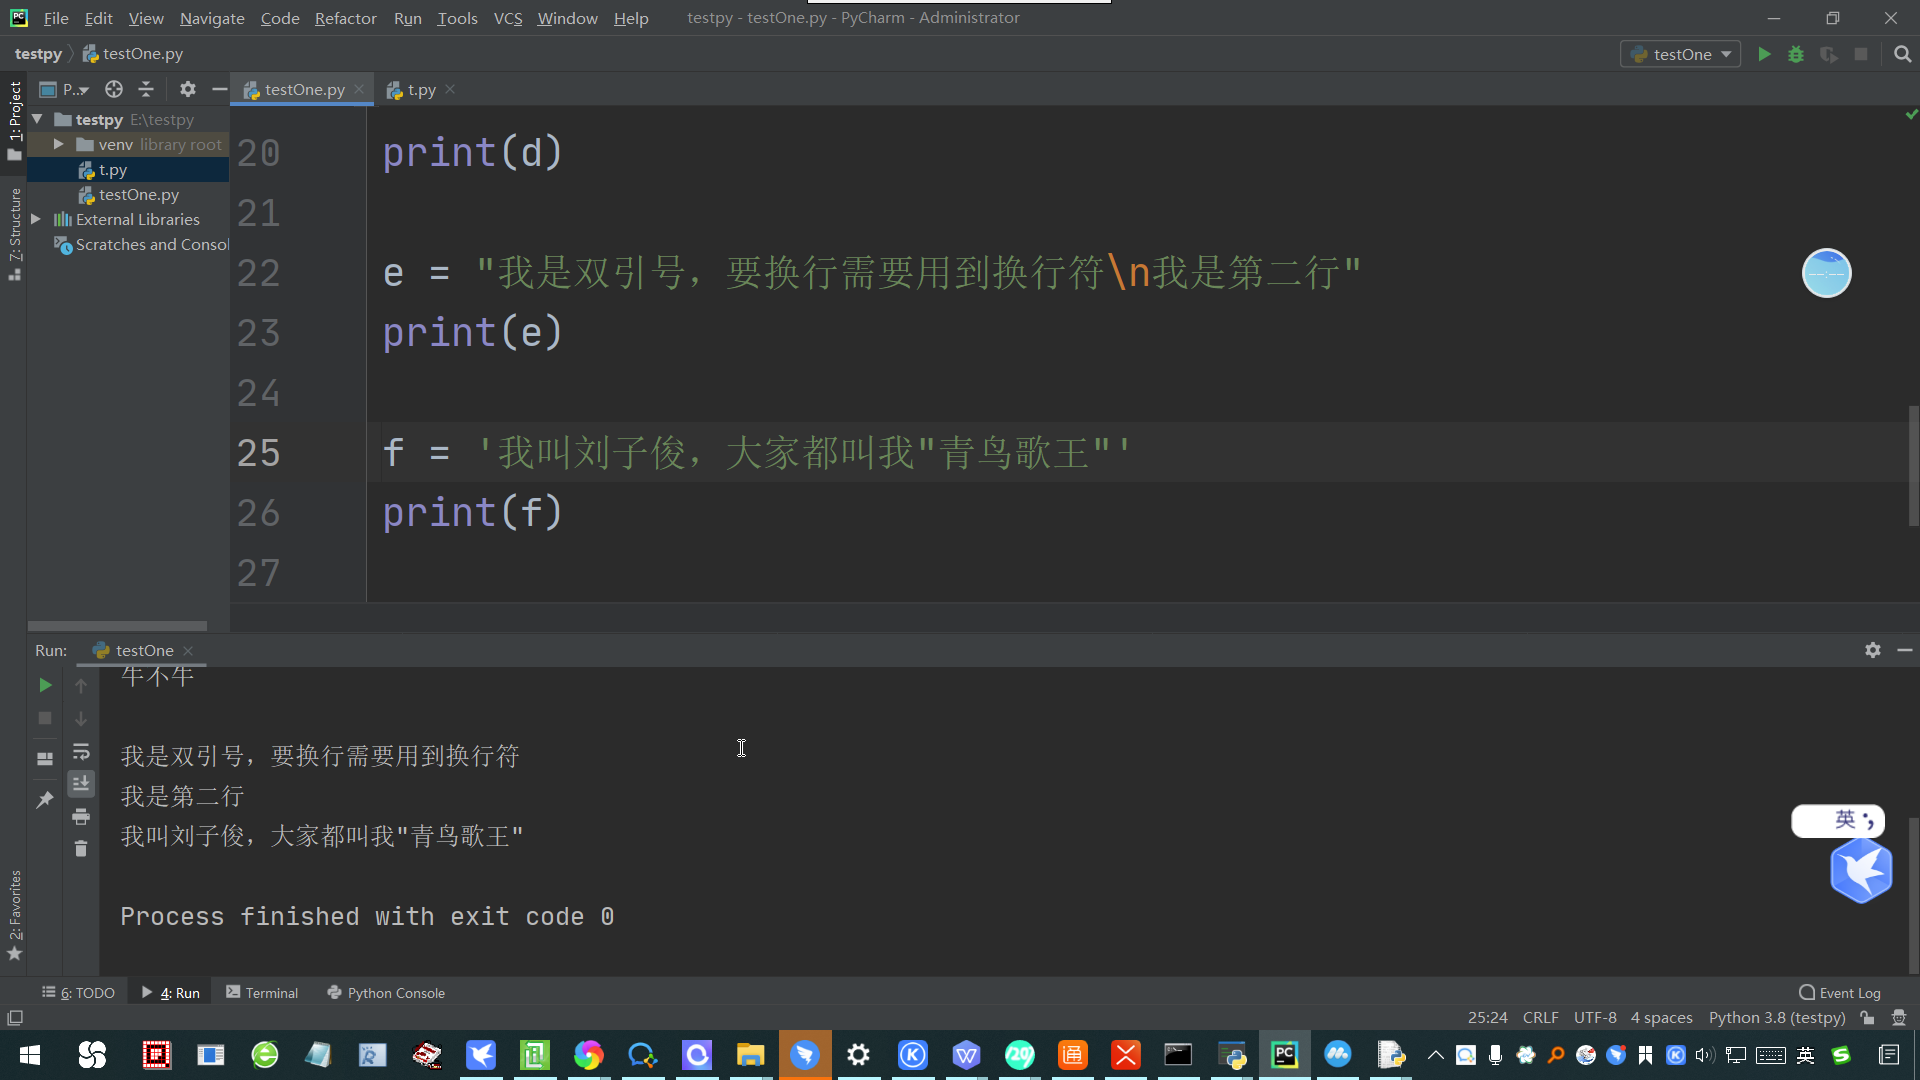Clear Run console with trash icon
The width and height of the screenshot is (1920, 1080).
[x=81, y=849]
